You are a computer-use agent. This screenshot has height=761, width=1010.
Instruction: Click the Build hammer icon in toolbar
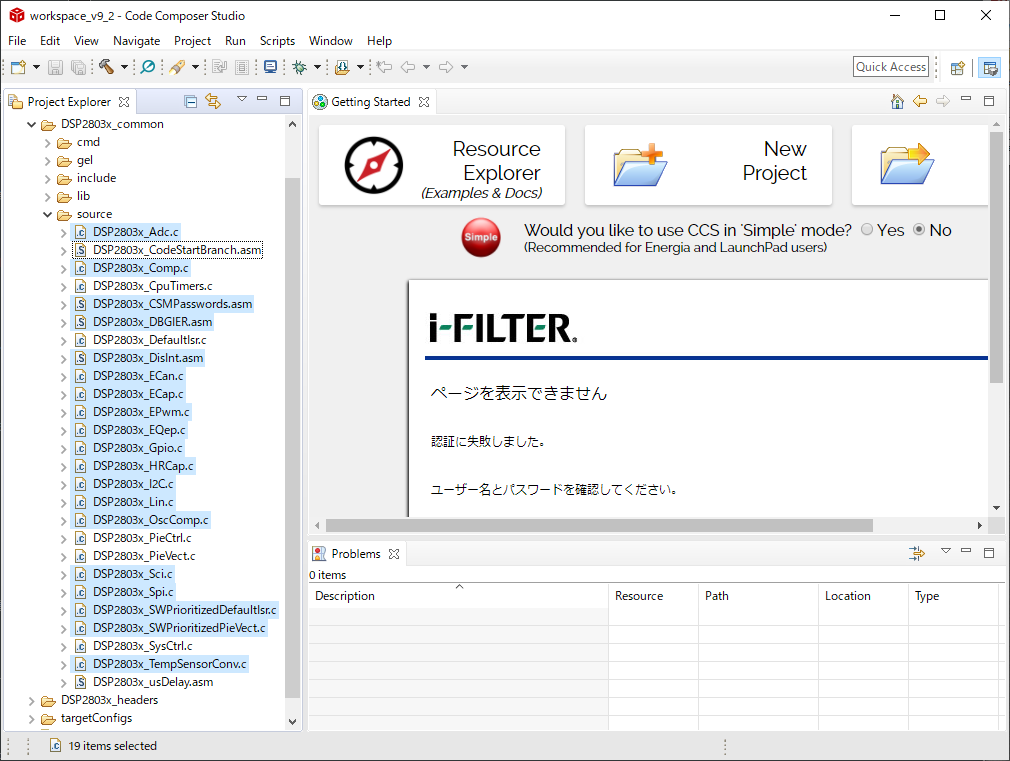click(106, 67)
